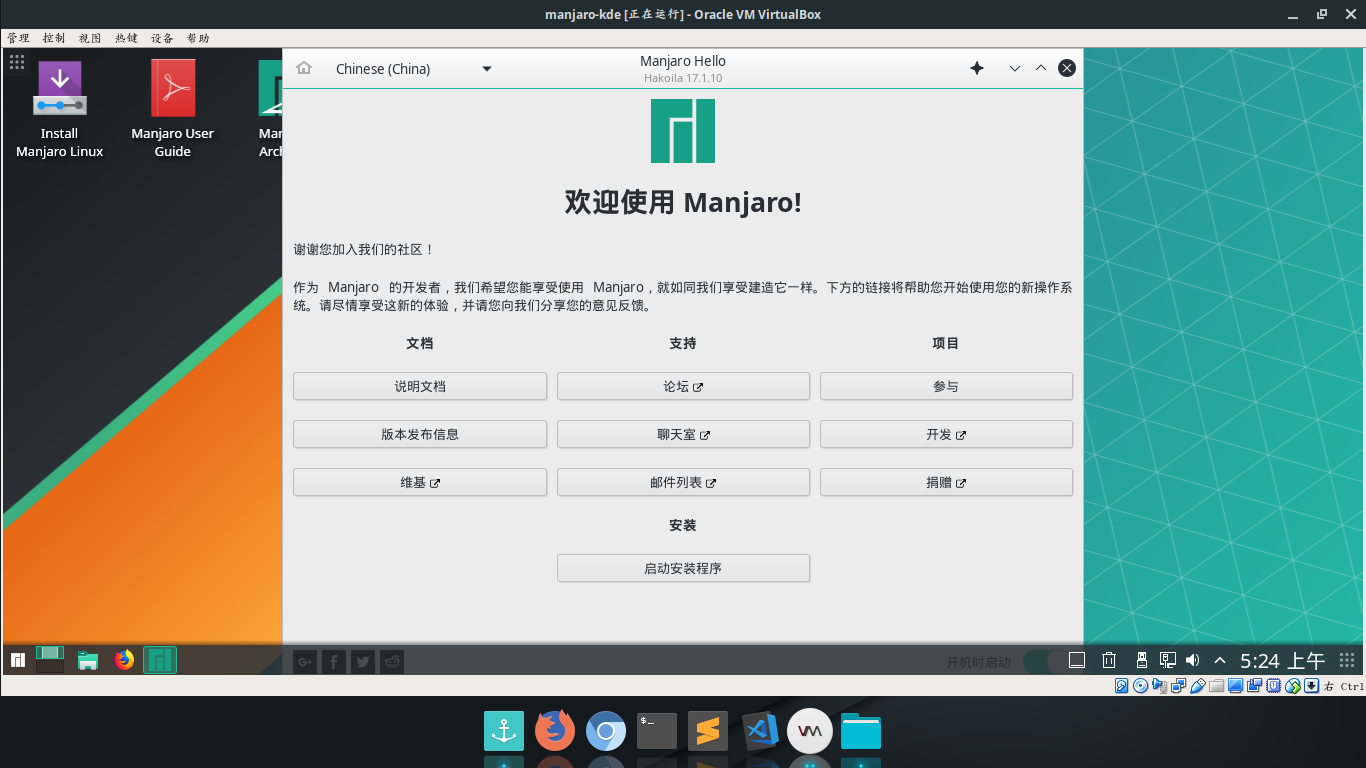Image resolution: width=1366 pixels, height=768 pixels.
Task: Open the VM app in the host dock
Action: [810, 731]
